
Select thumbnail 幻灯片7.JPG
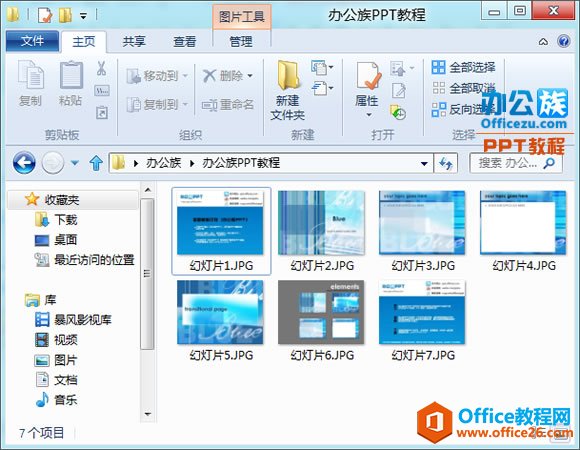(x=423, y=321)
